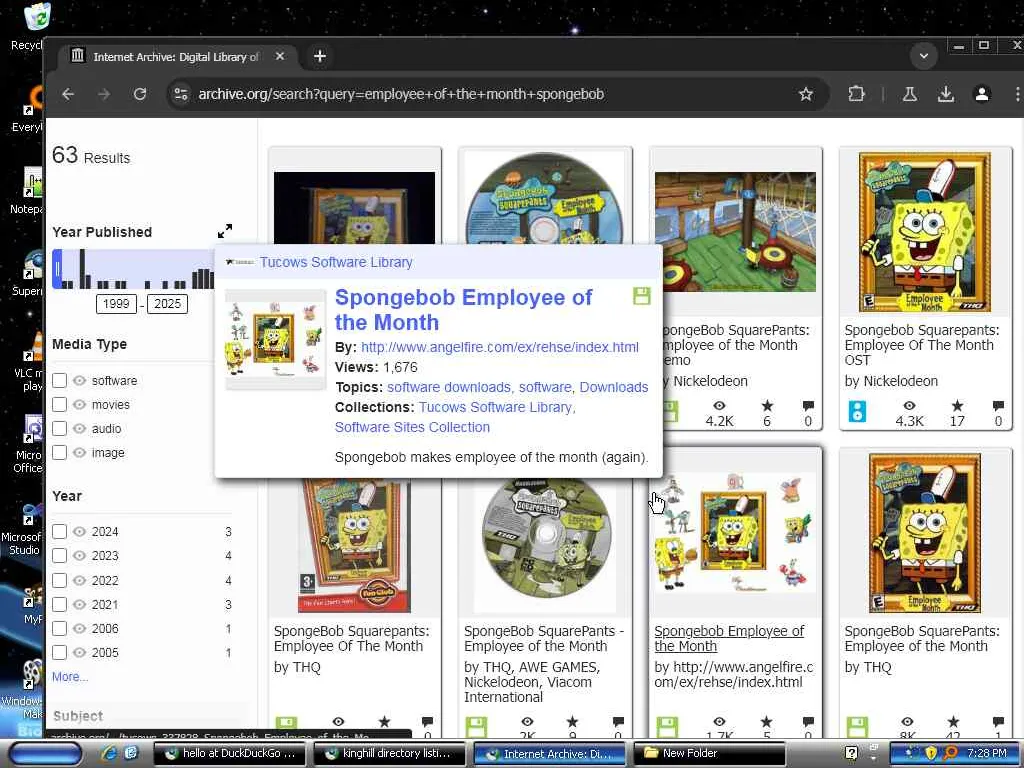Click favorites star on Demo card
Image resolution: width=1024 pixels, height=768 pixels.
tap(767, 406)
